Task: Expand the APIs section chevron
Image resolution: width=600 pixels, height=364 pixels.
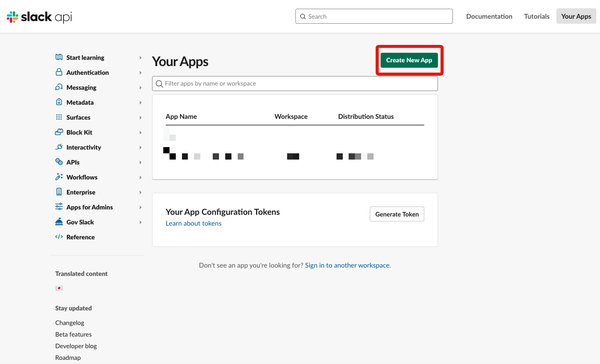Action: pyautogui.click(x=140, y=162)
